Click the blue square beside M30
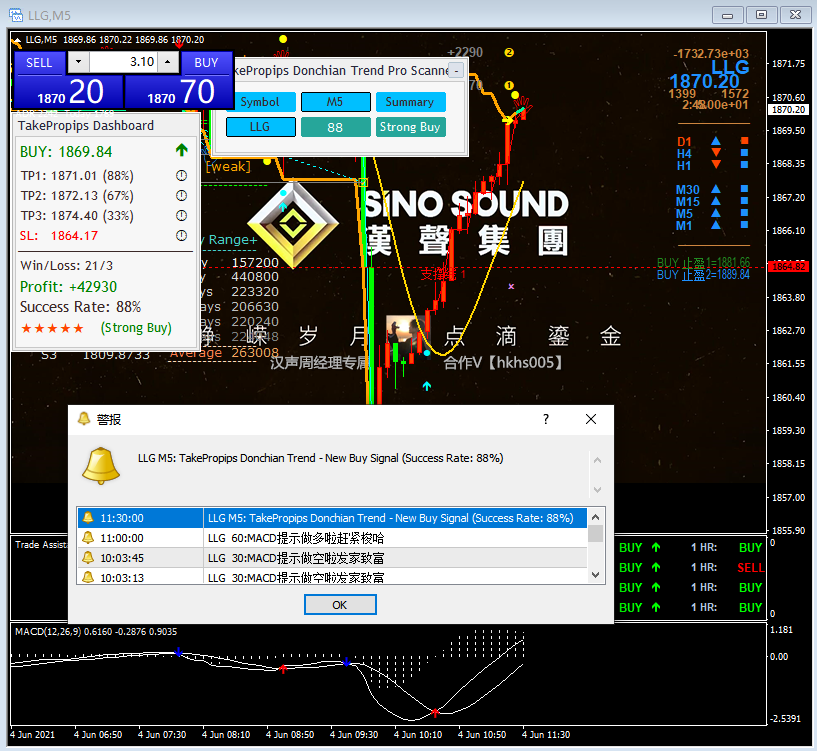Viewport: 817px width, 751px height. click(x=745, y=189)
